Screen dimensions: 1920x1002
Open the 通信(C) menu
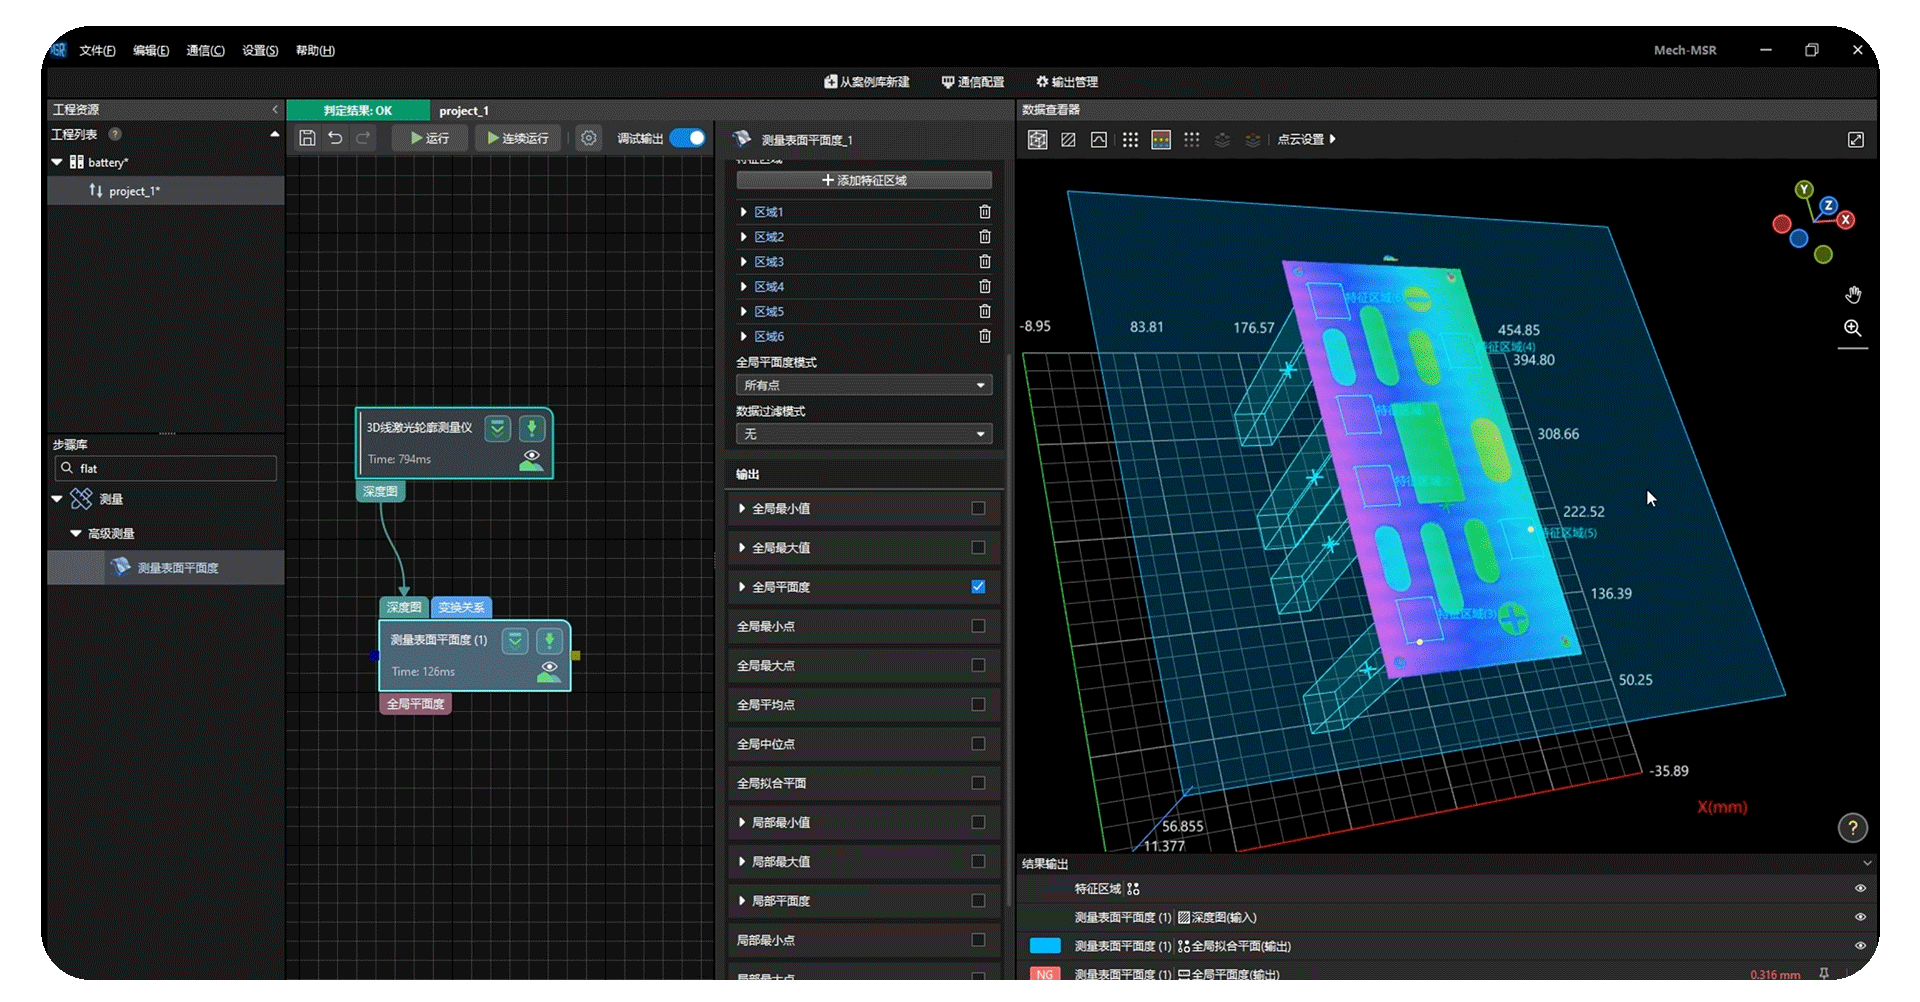tap(205, 51)
